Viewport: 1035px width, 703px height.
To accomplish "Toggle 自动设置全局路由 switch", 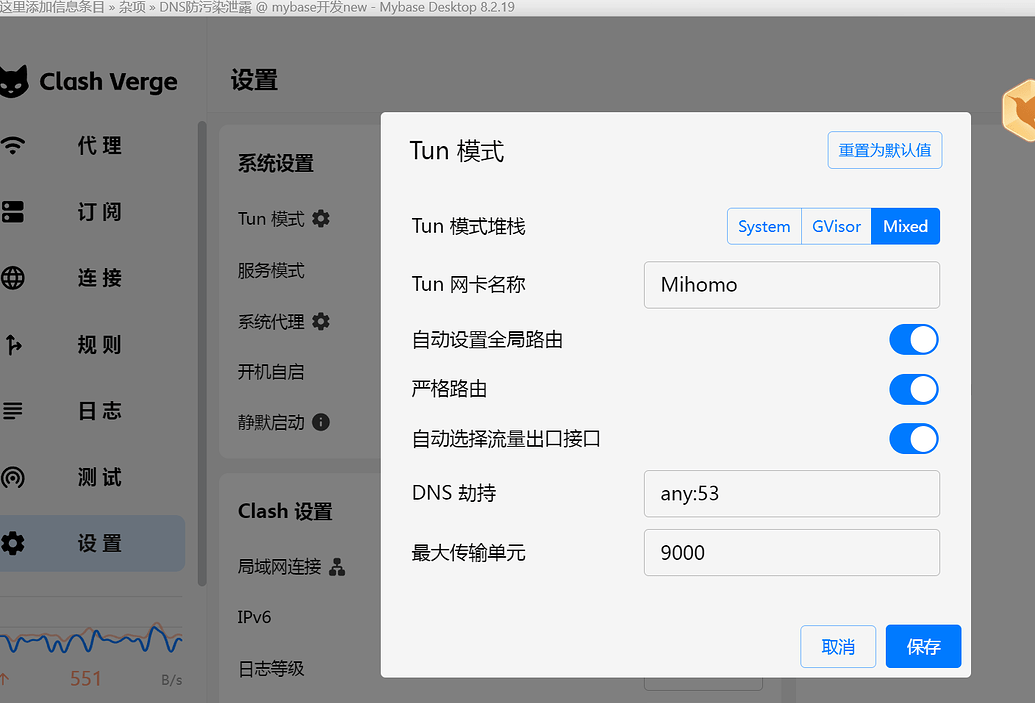I will click(x=914, y=340).
